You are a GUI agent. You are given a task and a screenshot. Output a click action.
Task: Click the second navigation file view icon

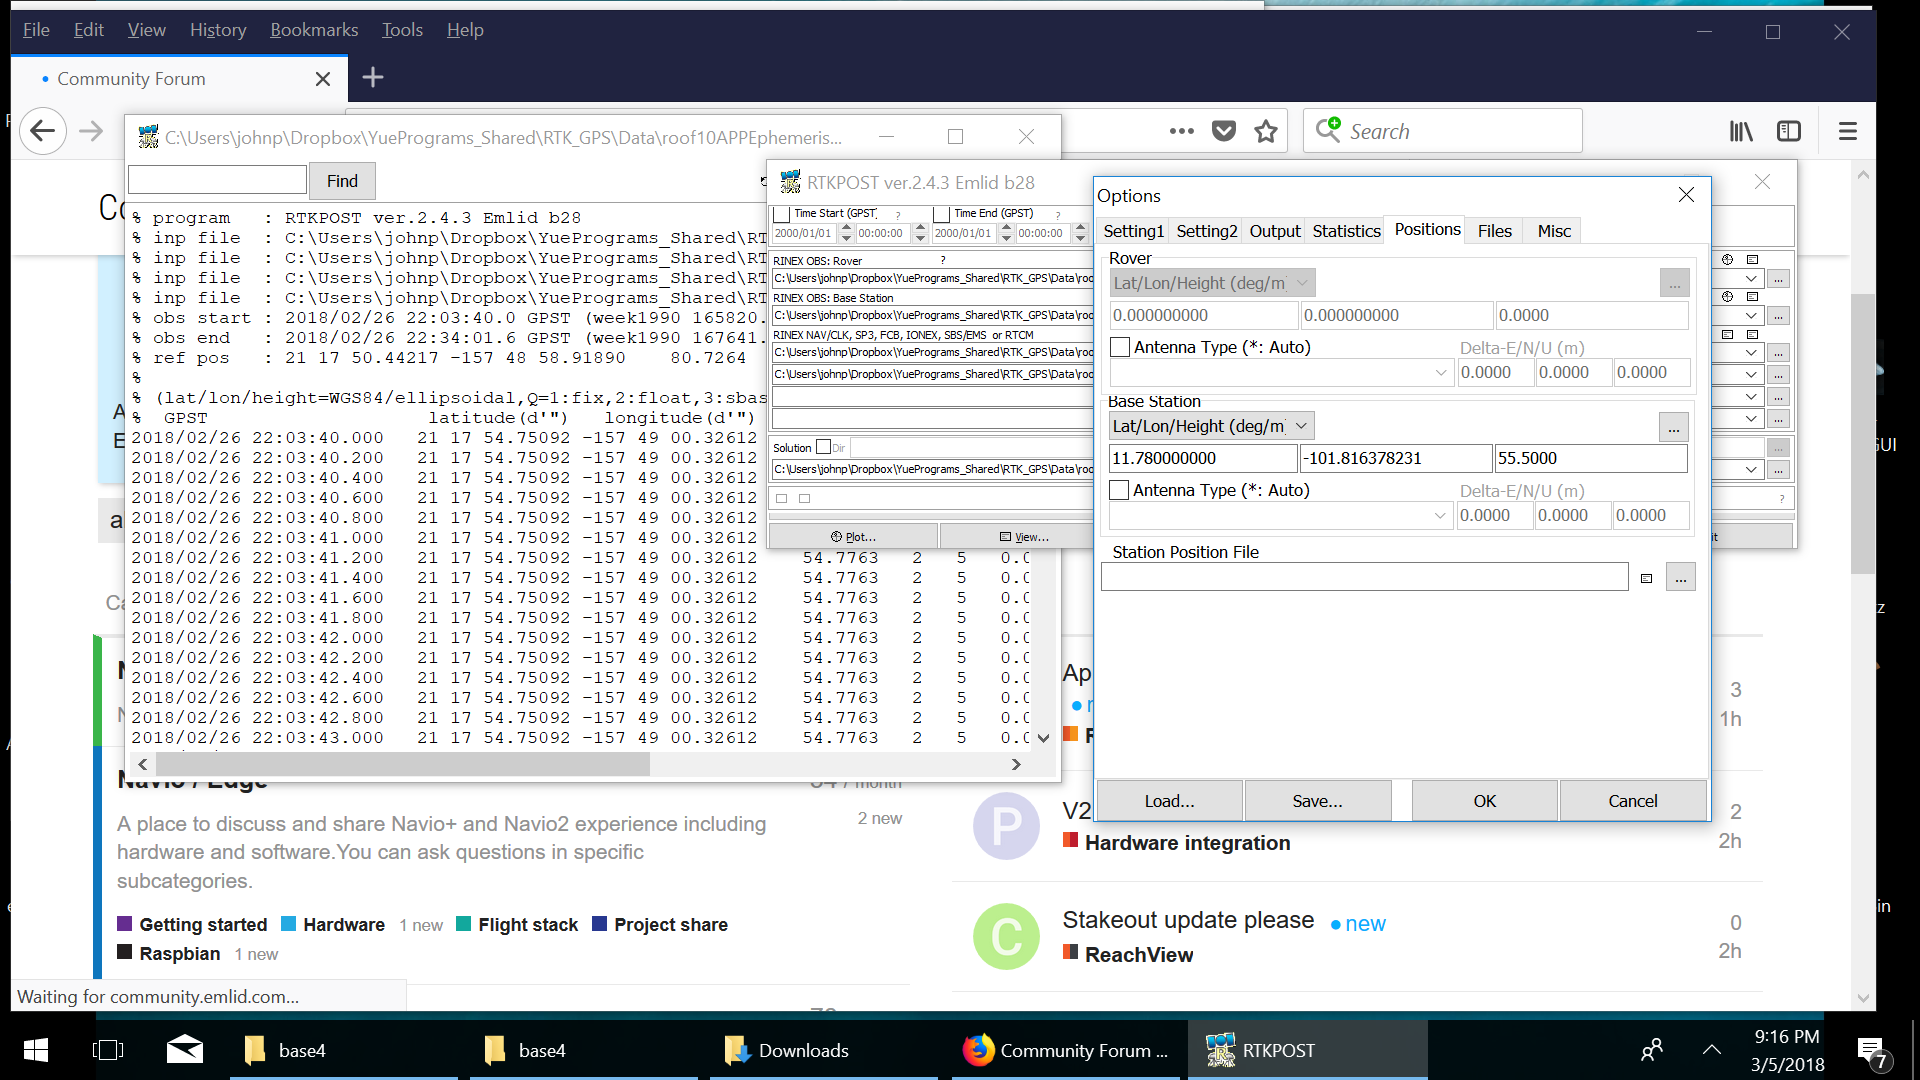(1752, 334)
